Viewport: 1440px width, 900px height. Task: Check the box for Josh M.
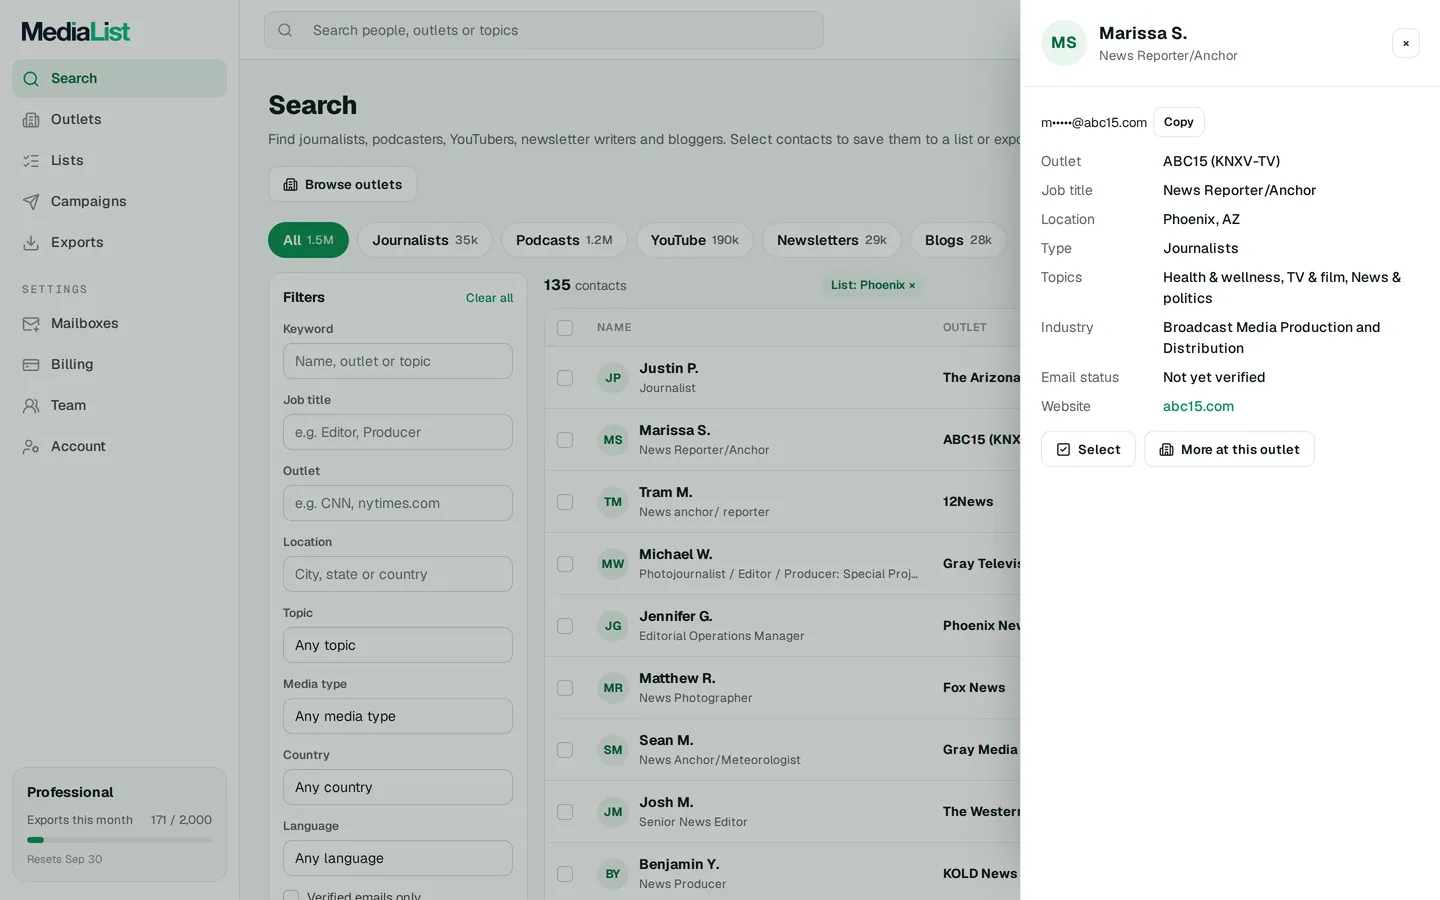click(x=565, y=812)
